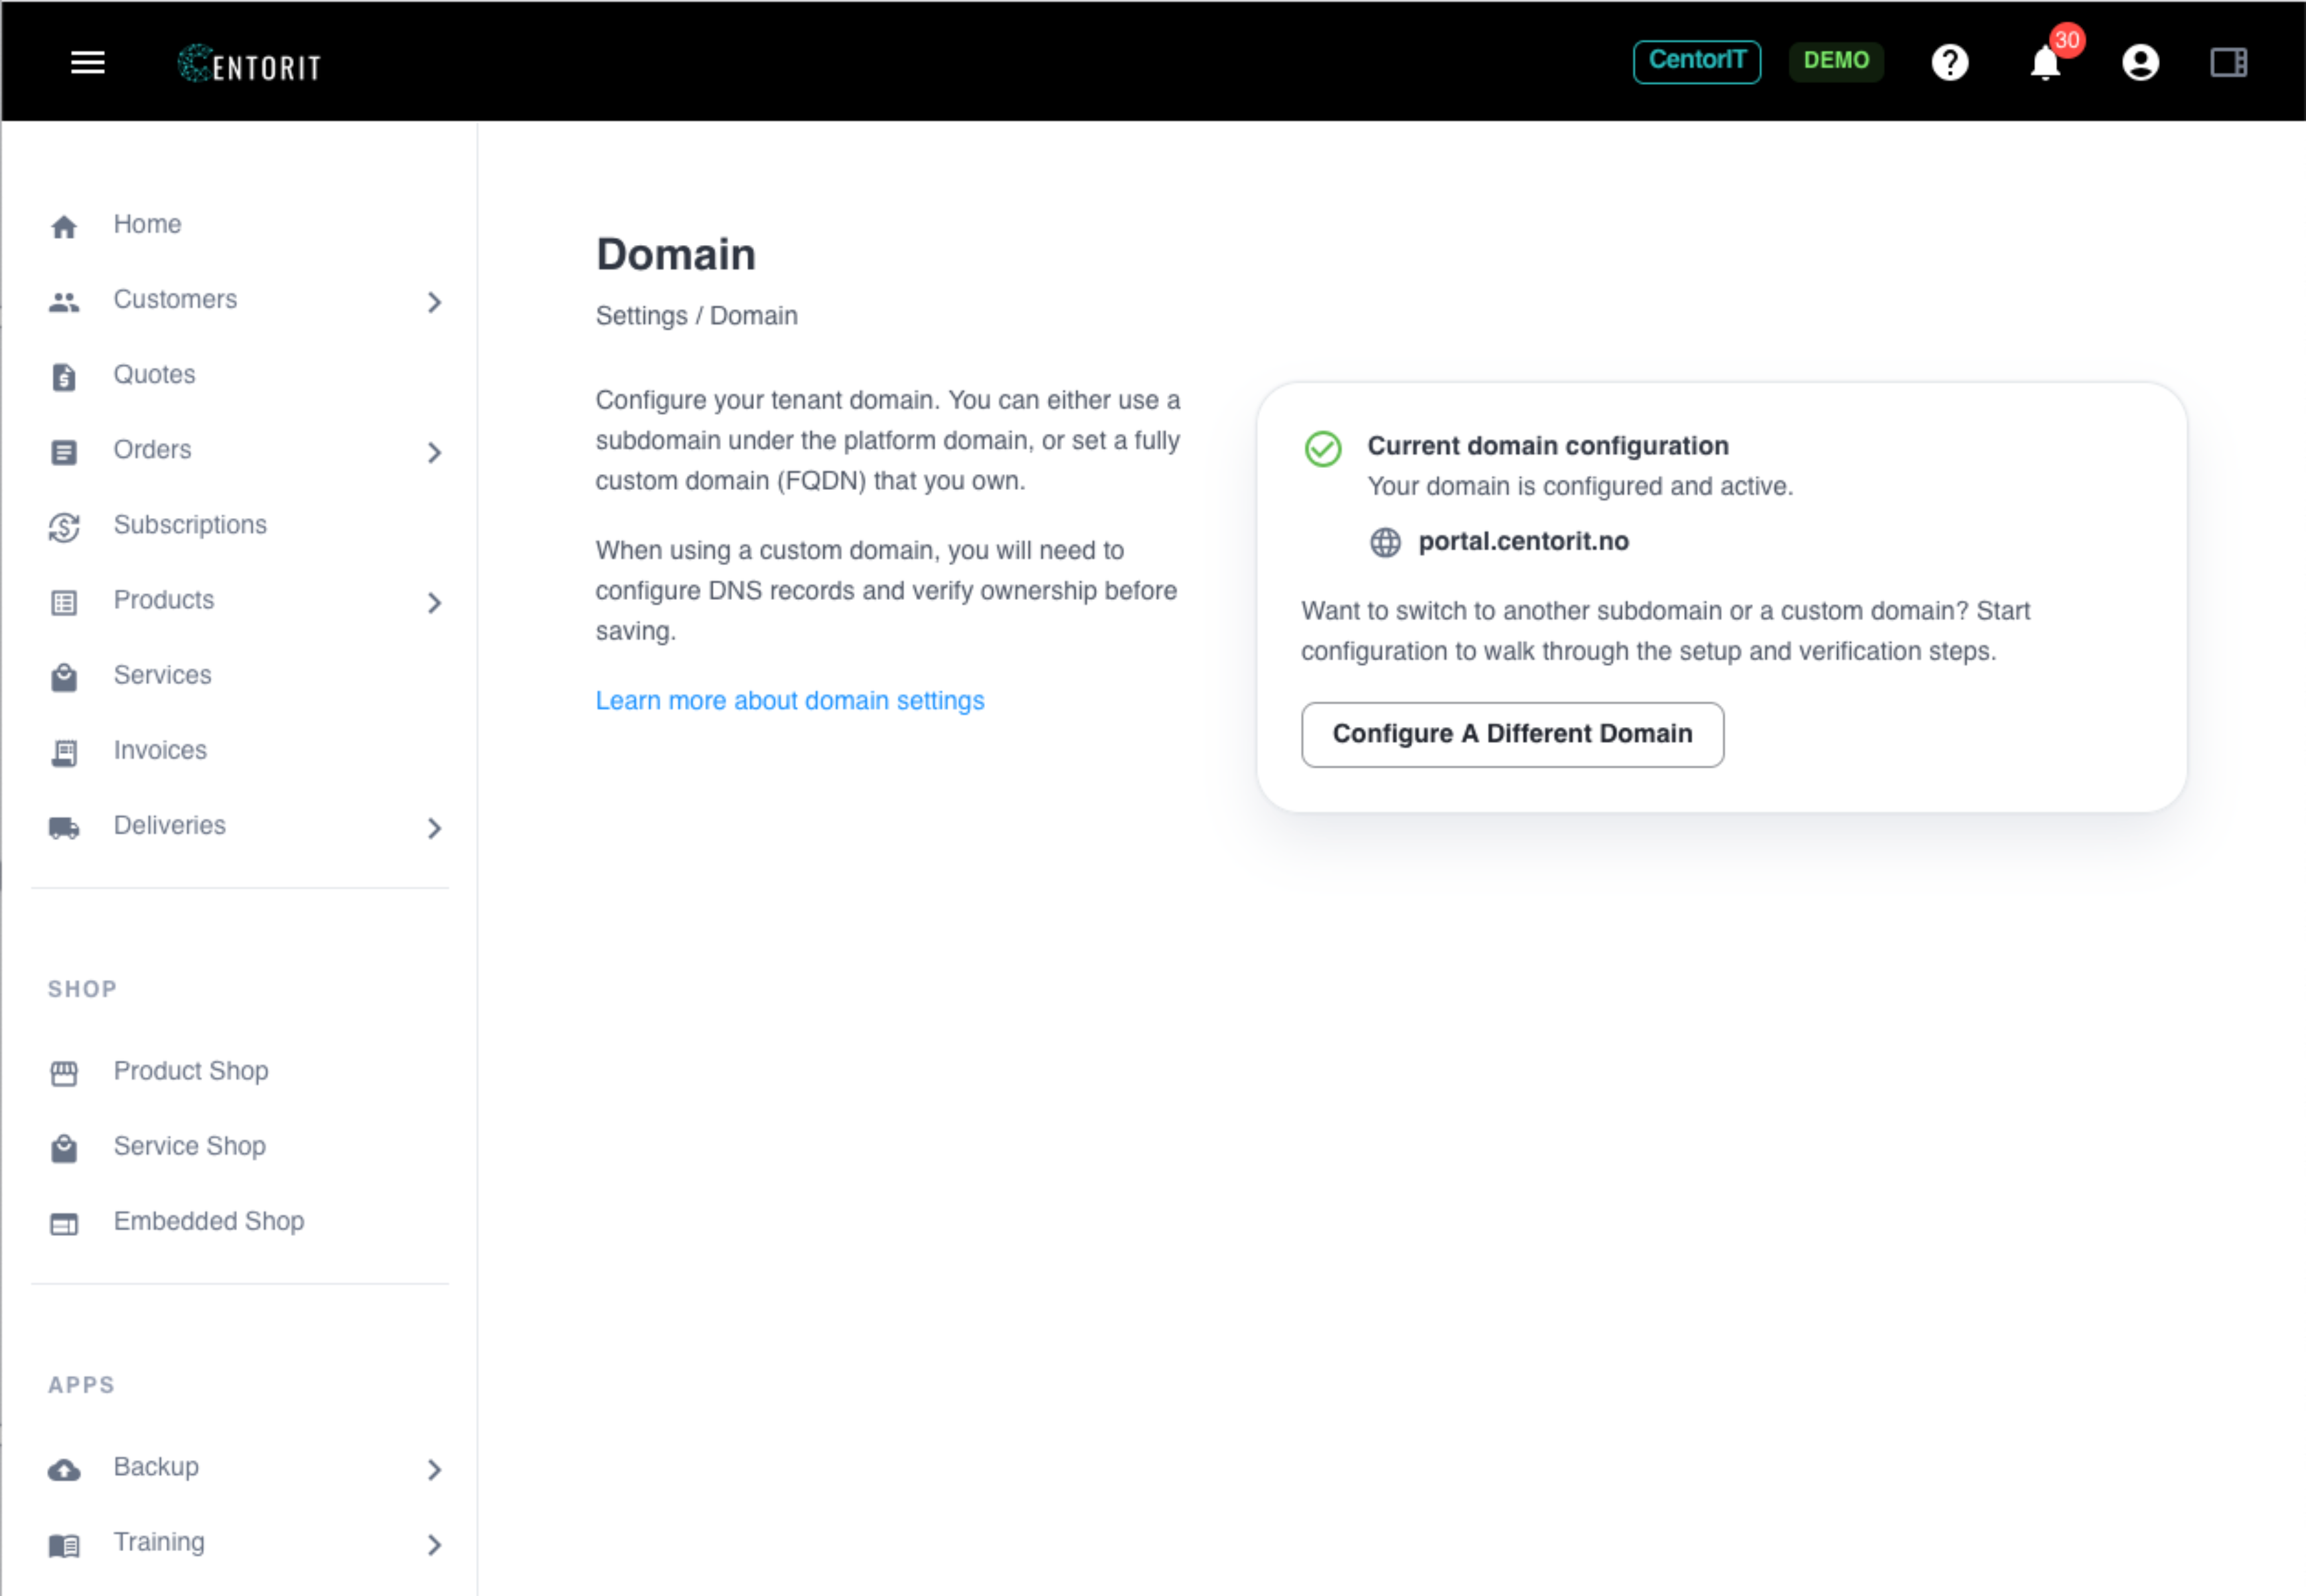Expand the Deliveries submenu chevron

click(x=434, y=827)
